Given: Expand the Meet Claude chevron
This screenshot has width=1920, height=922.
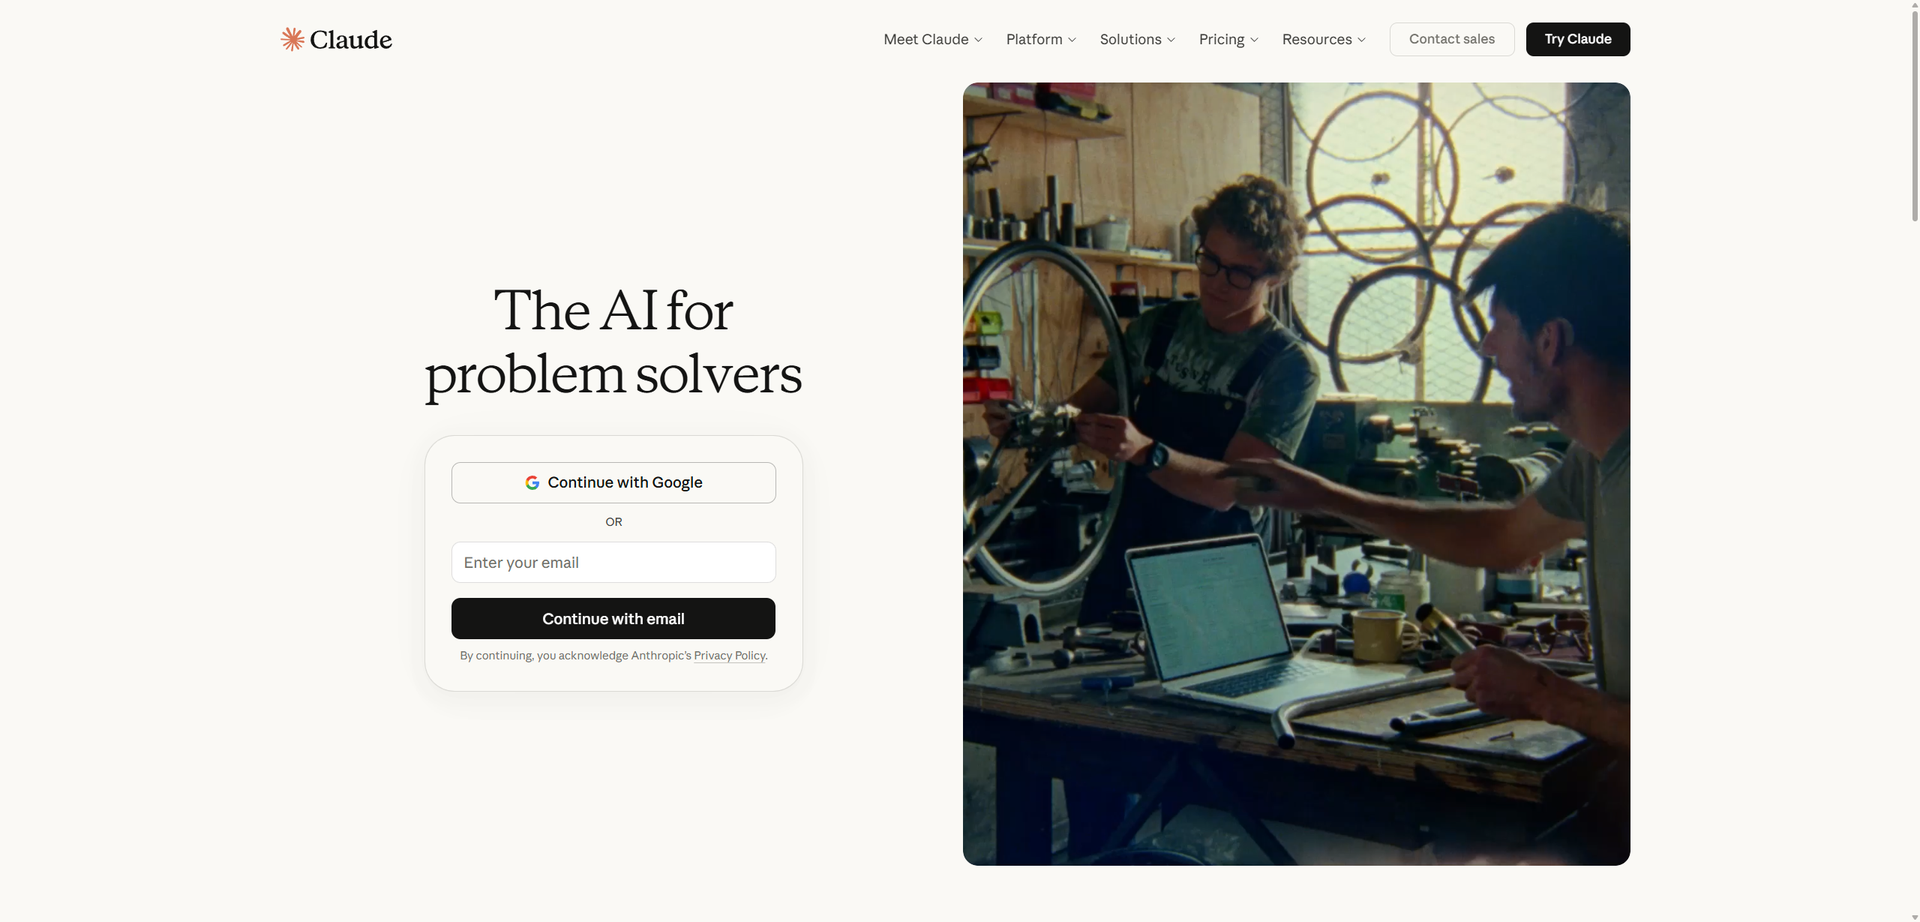Looking at the screenshot, I should pos(978,40).
